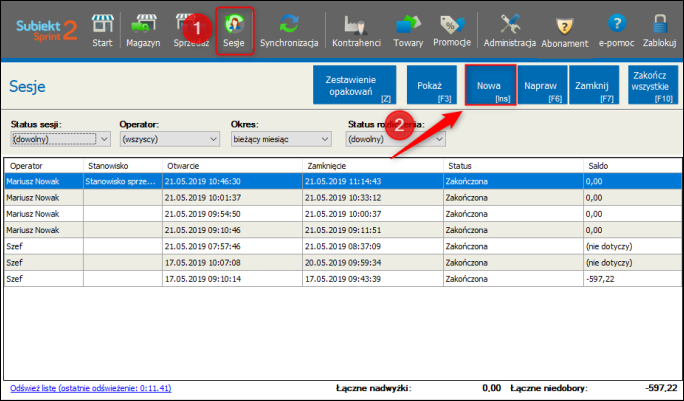Open the Administracja tools icon
This screenshot has width=684, height=401.
[x=510, y=29]
